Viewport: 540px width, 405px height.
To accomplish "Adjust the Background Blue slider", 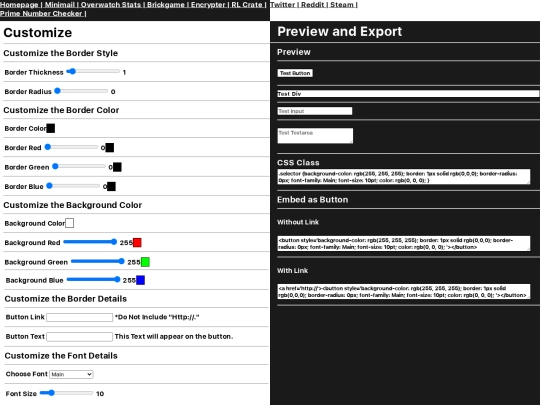I will pos(93,280).
